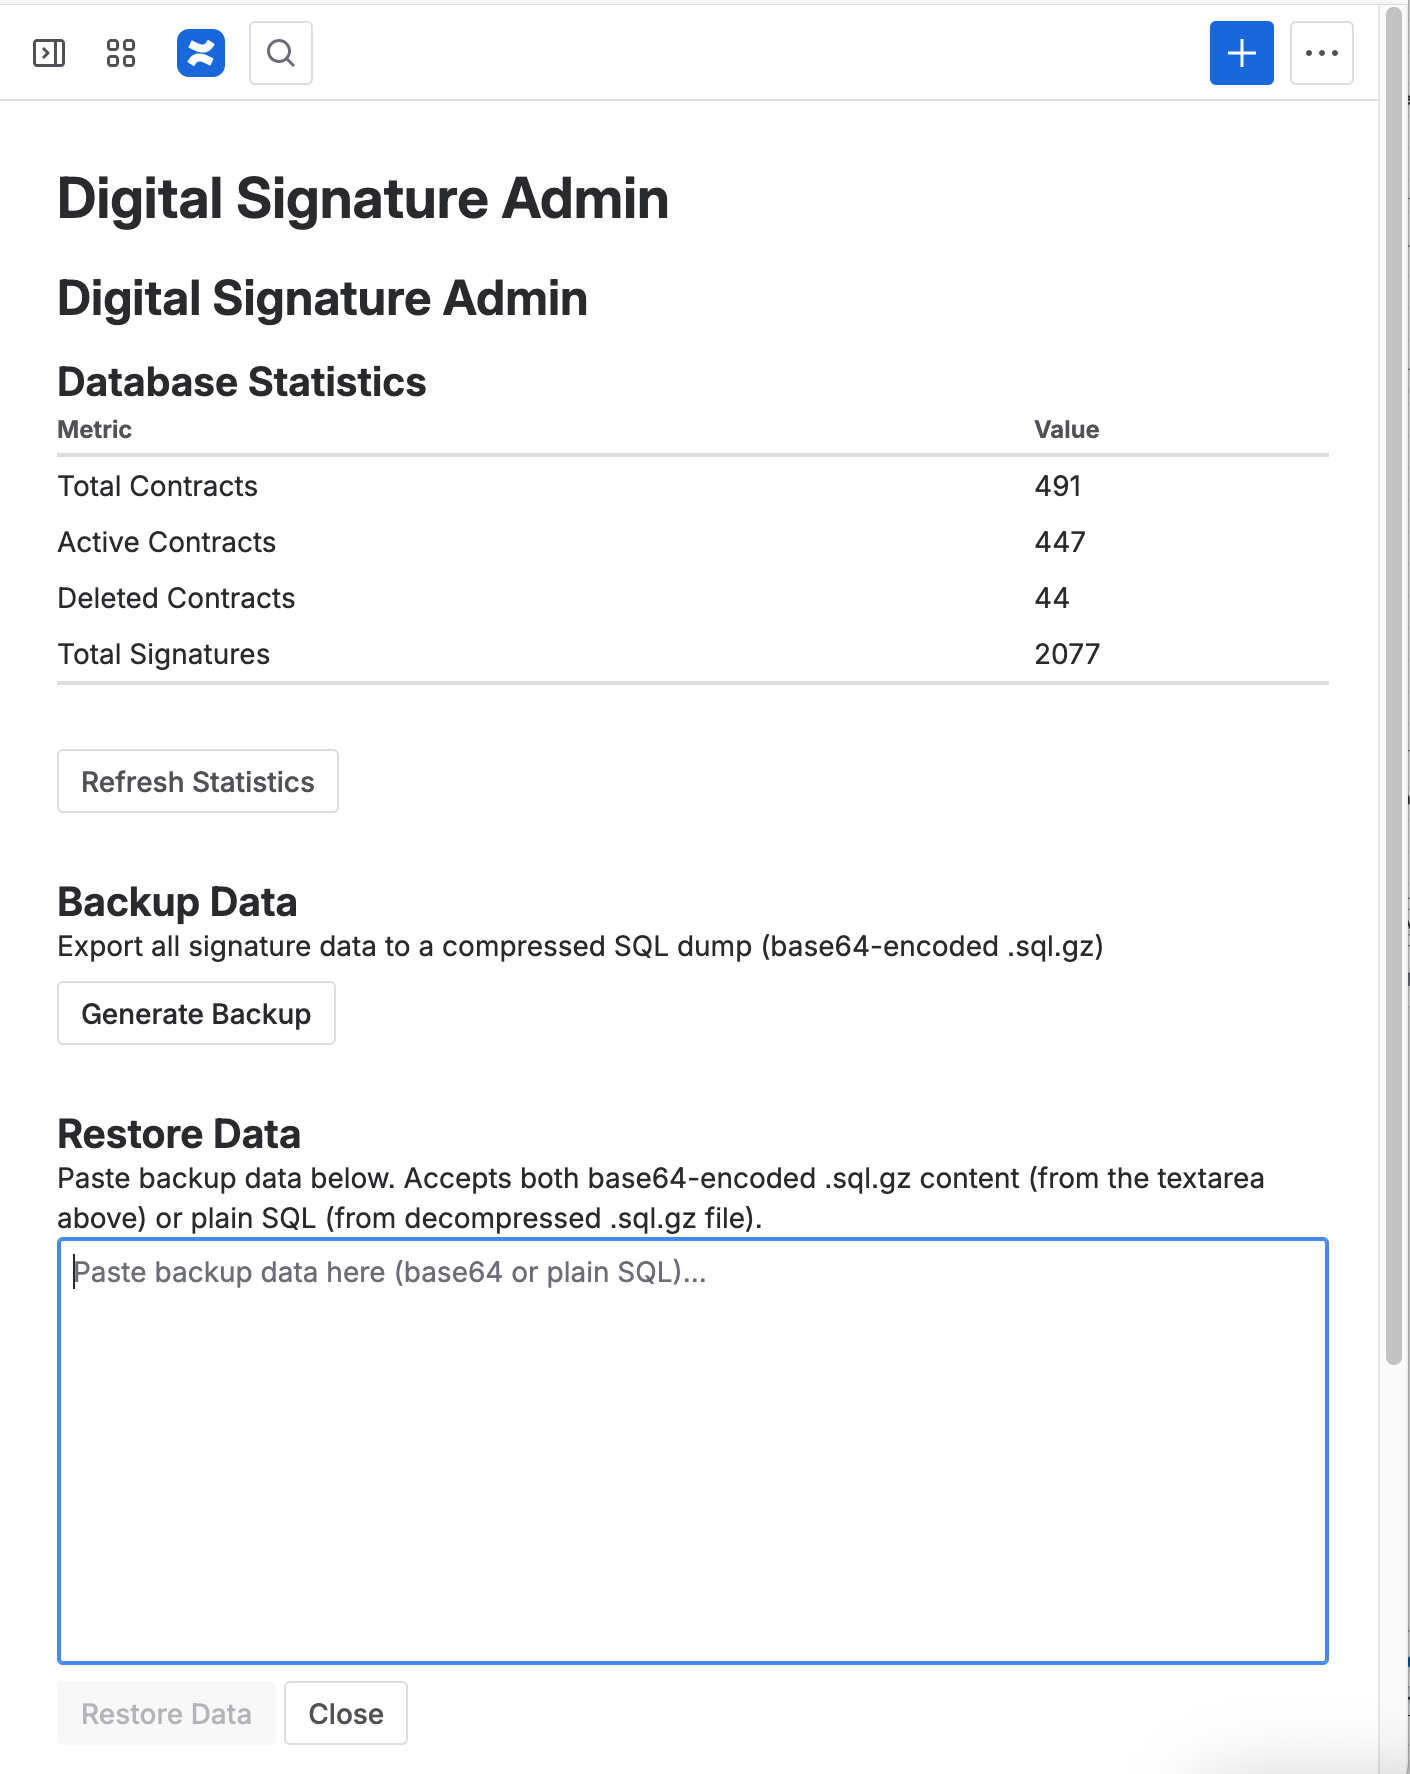Click the Refresh Statistics button
The height and width of the screenshot is (1774, 1410).
tap(198, 781)
